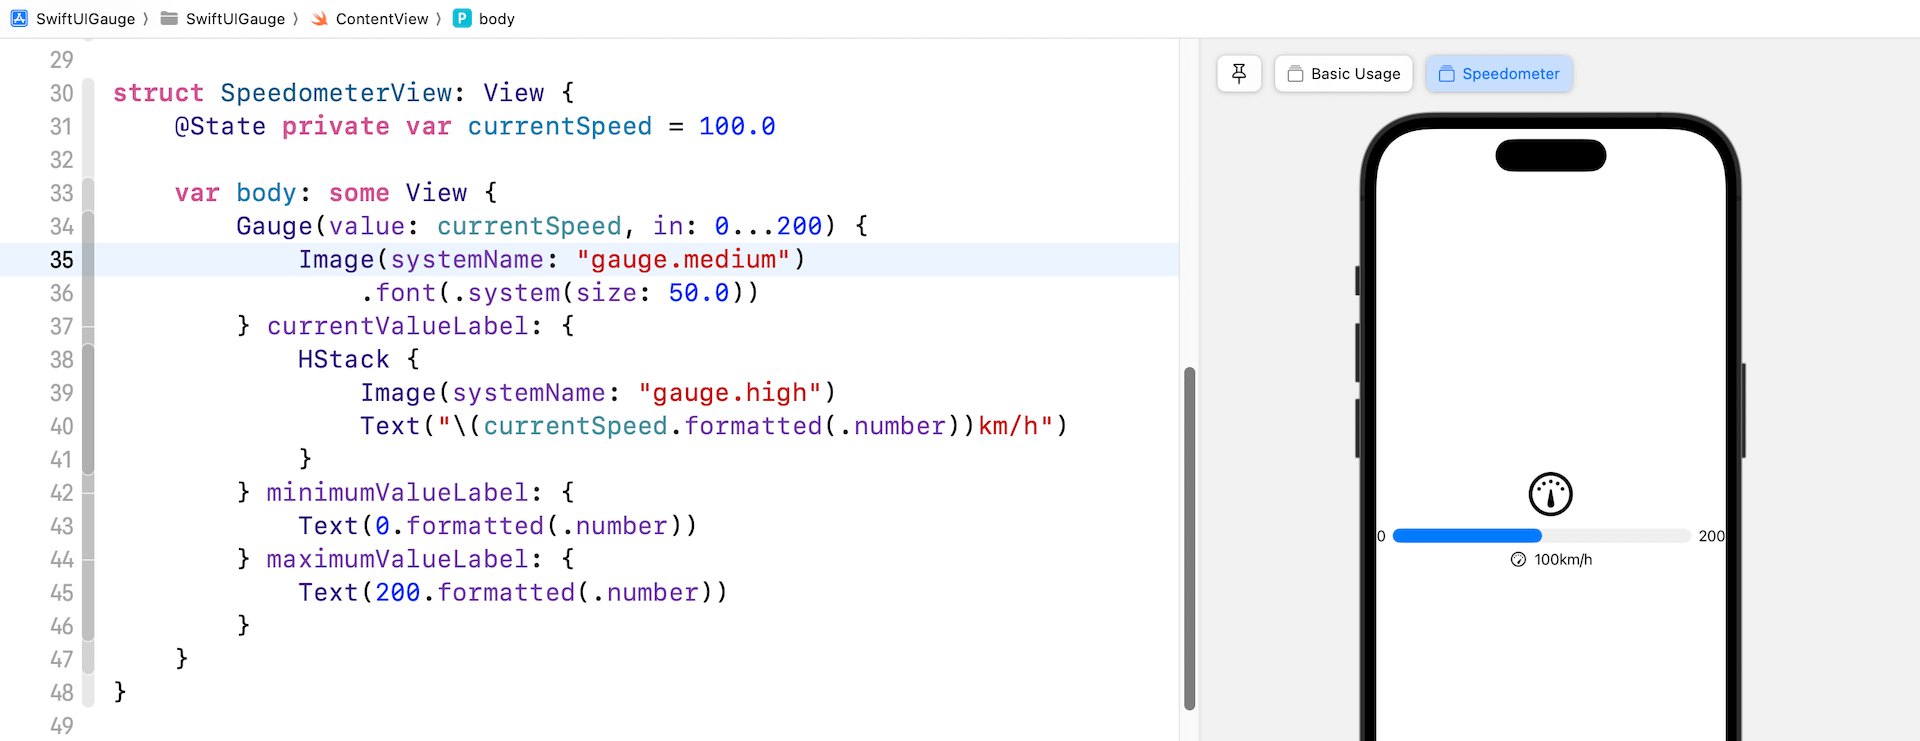Click the 0 minimum label in preview
Screen dimensions: 1920x741
1381,536
